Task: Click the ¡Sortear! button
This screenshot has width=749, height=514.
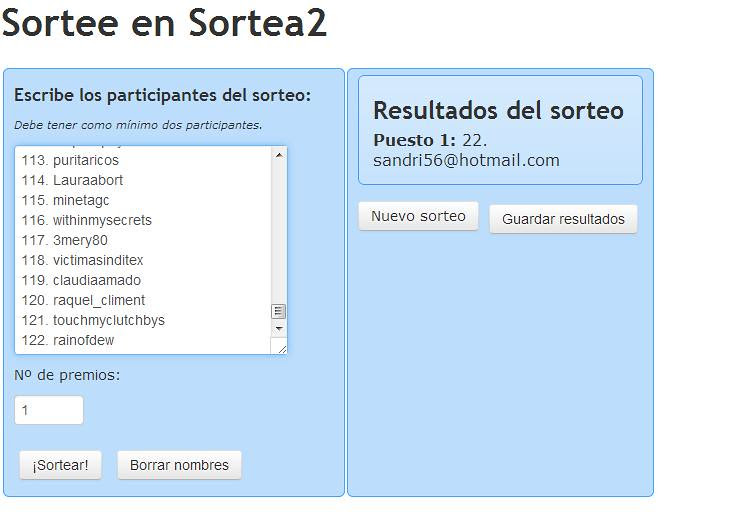Action: pyautogui.click(x=60, y=465)
